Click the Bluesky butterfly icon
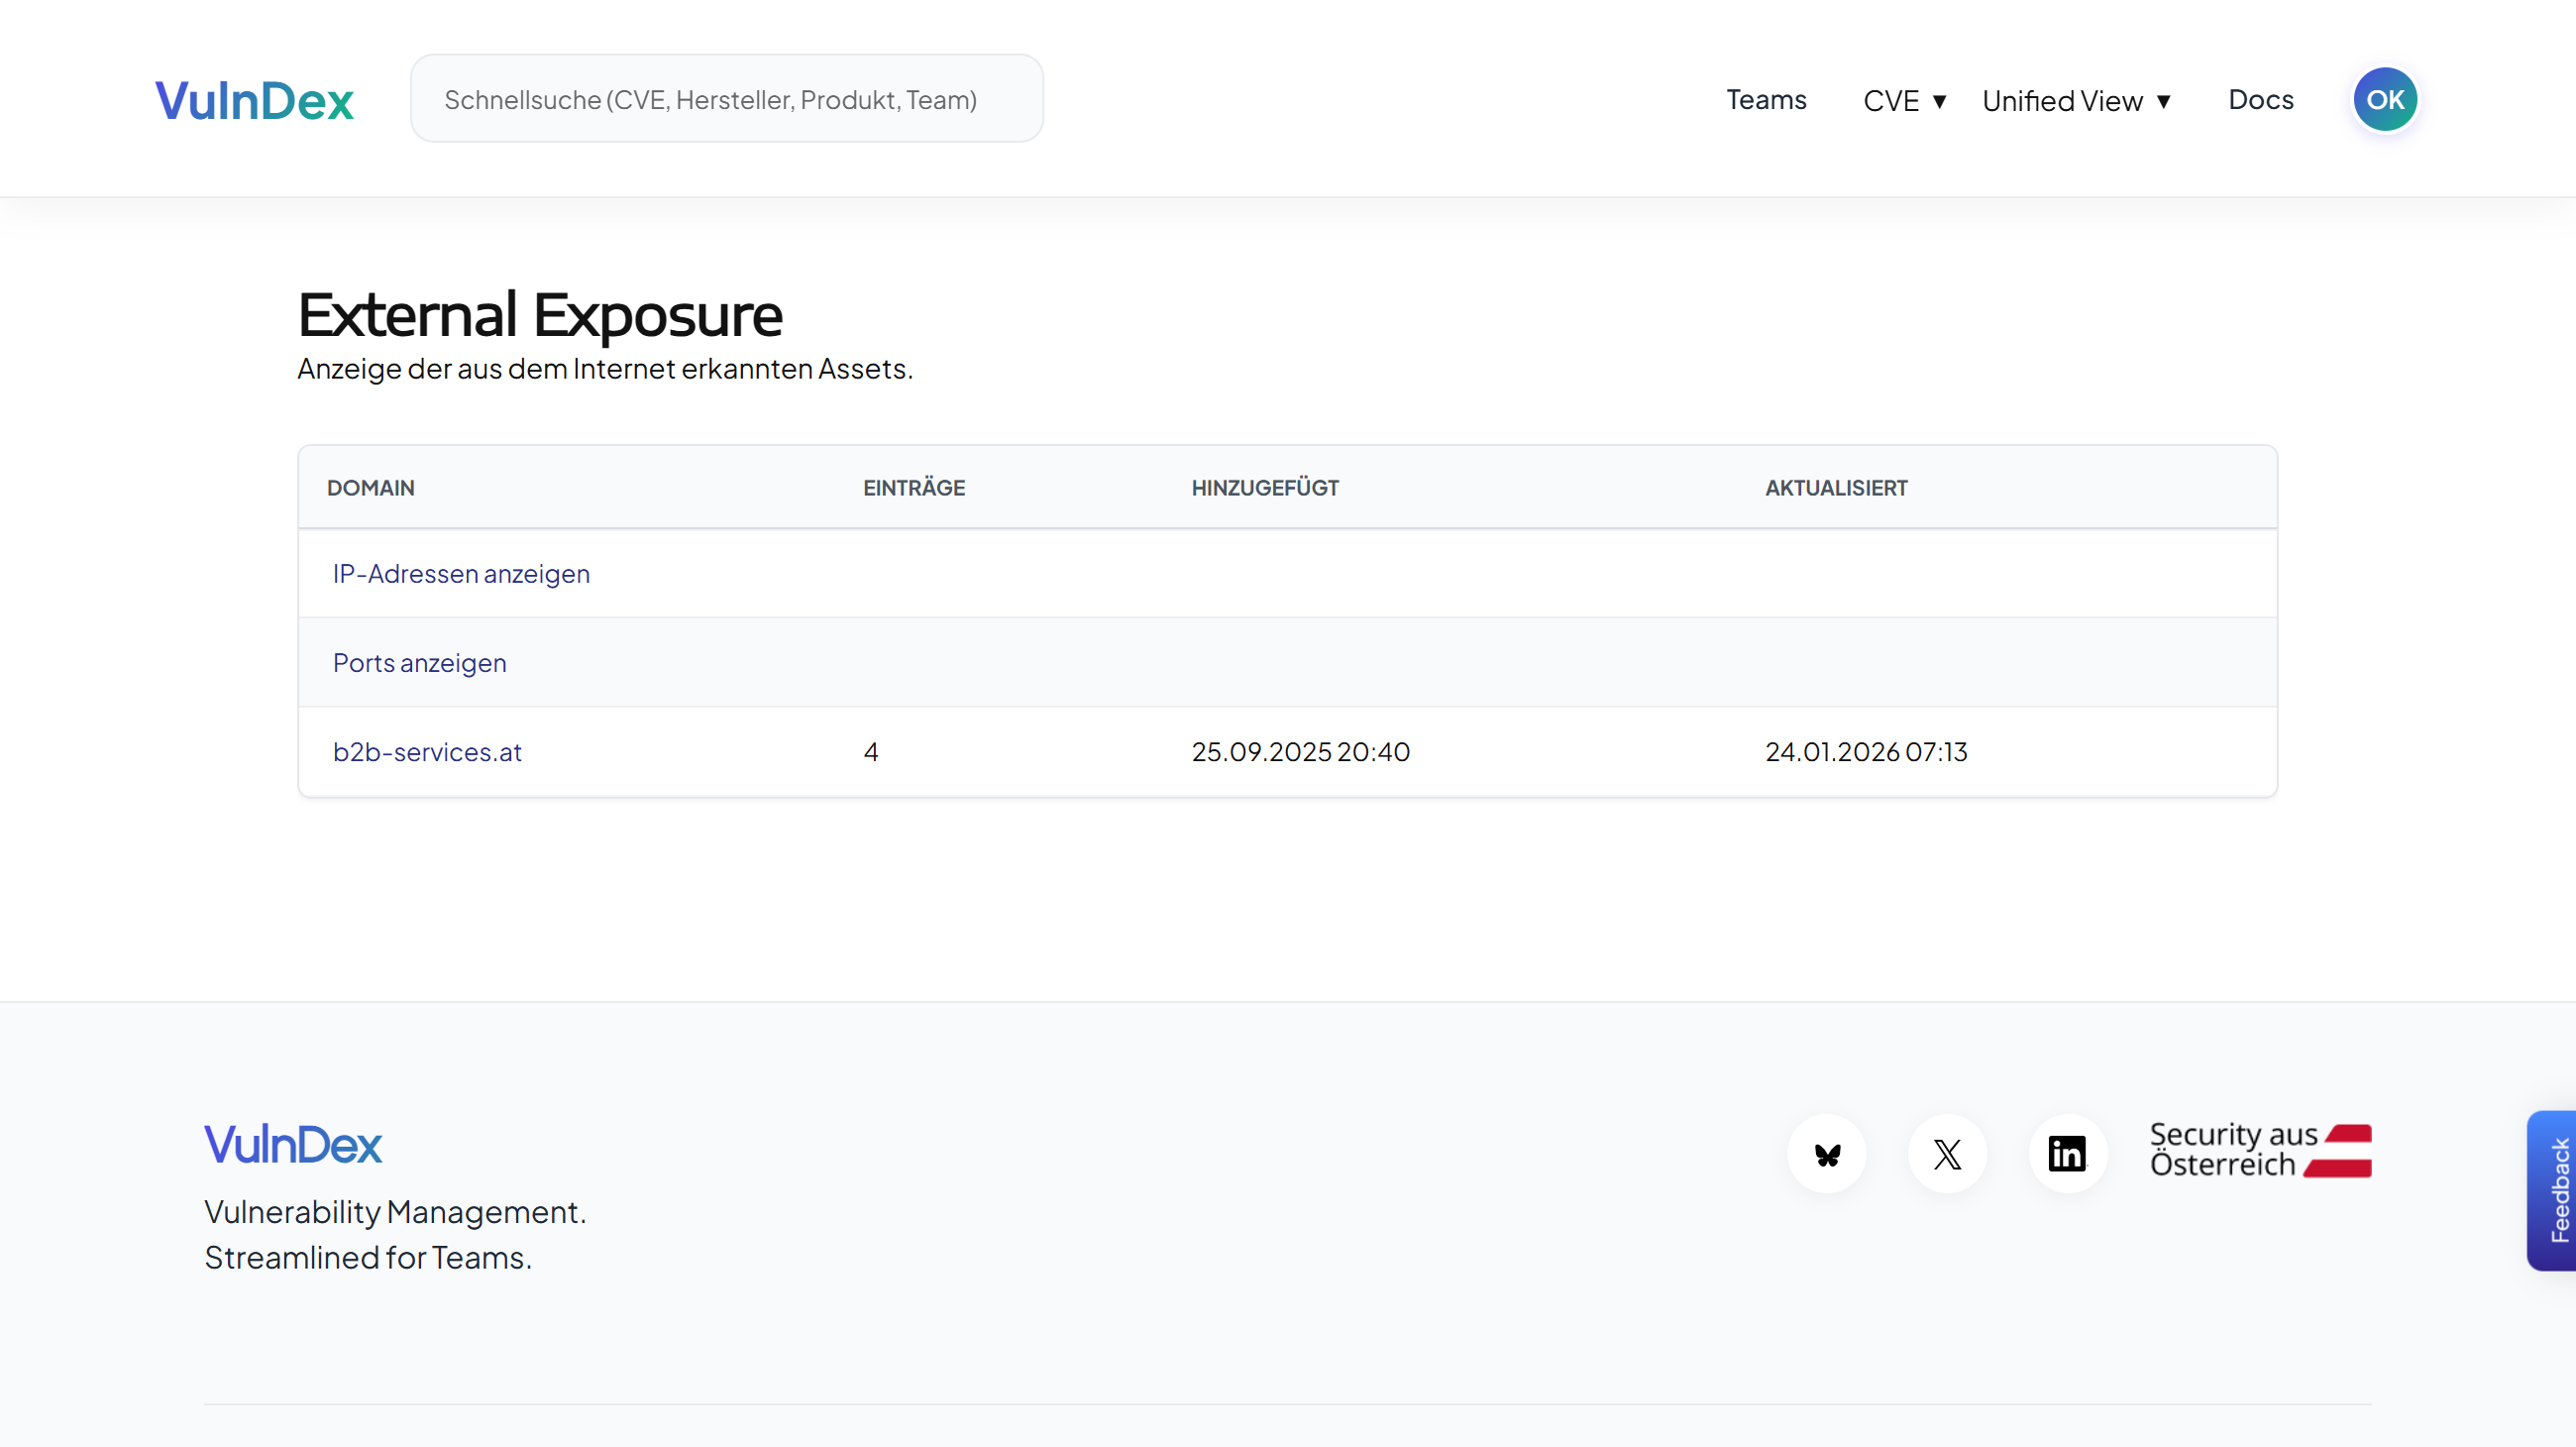2576x1447 pixels. [x=1827, y=1154]
